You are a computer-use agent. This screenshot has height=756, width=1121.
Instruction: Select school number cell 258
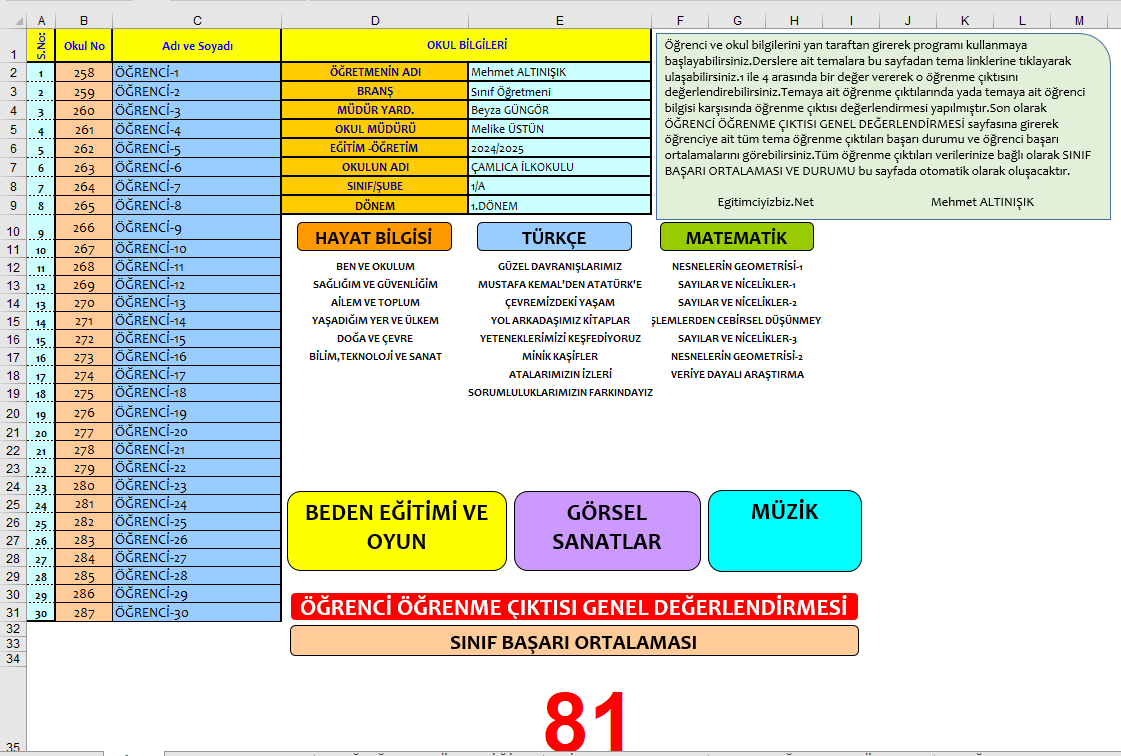pyautogui.click(x=84, y=72)
